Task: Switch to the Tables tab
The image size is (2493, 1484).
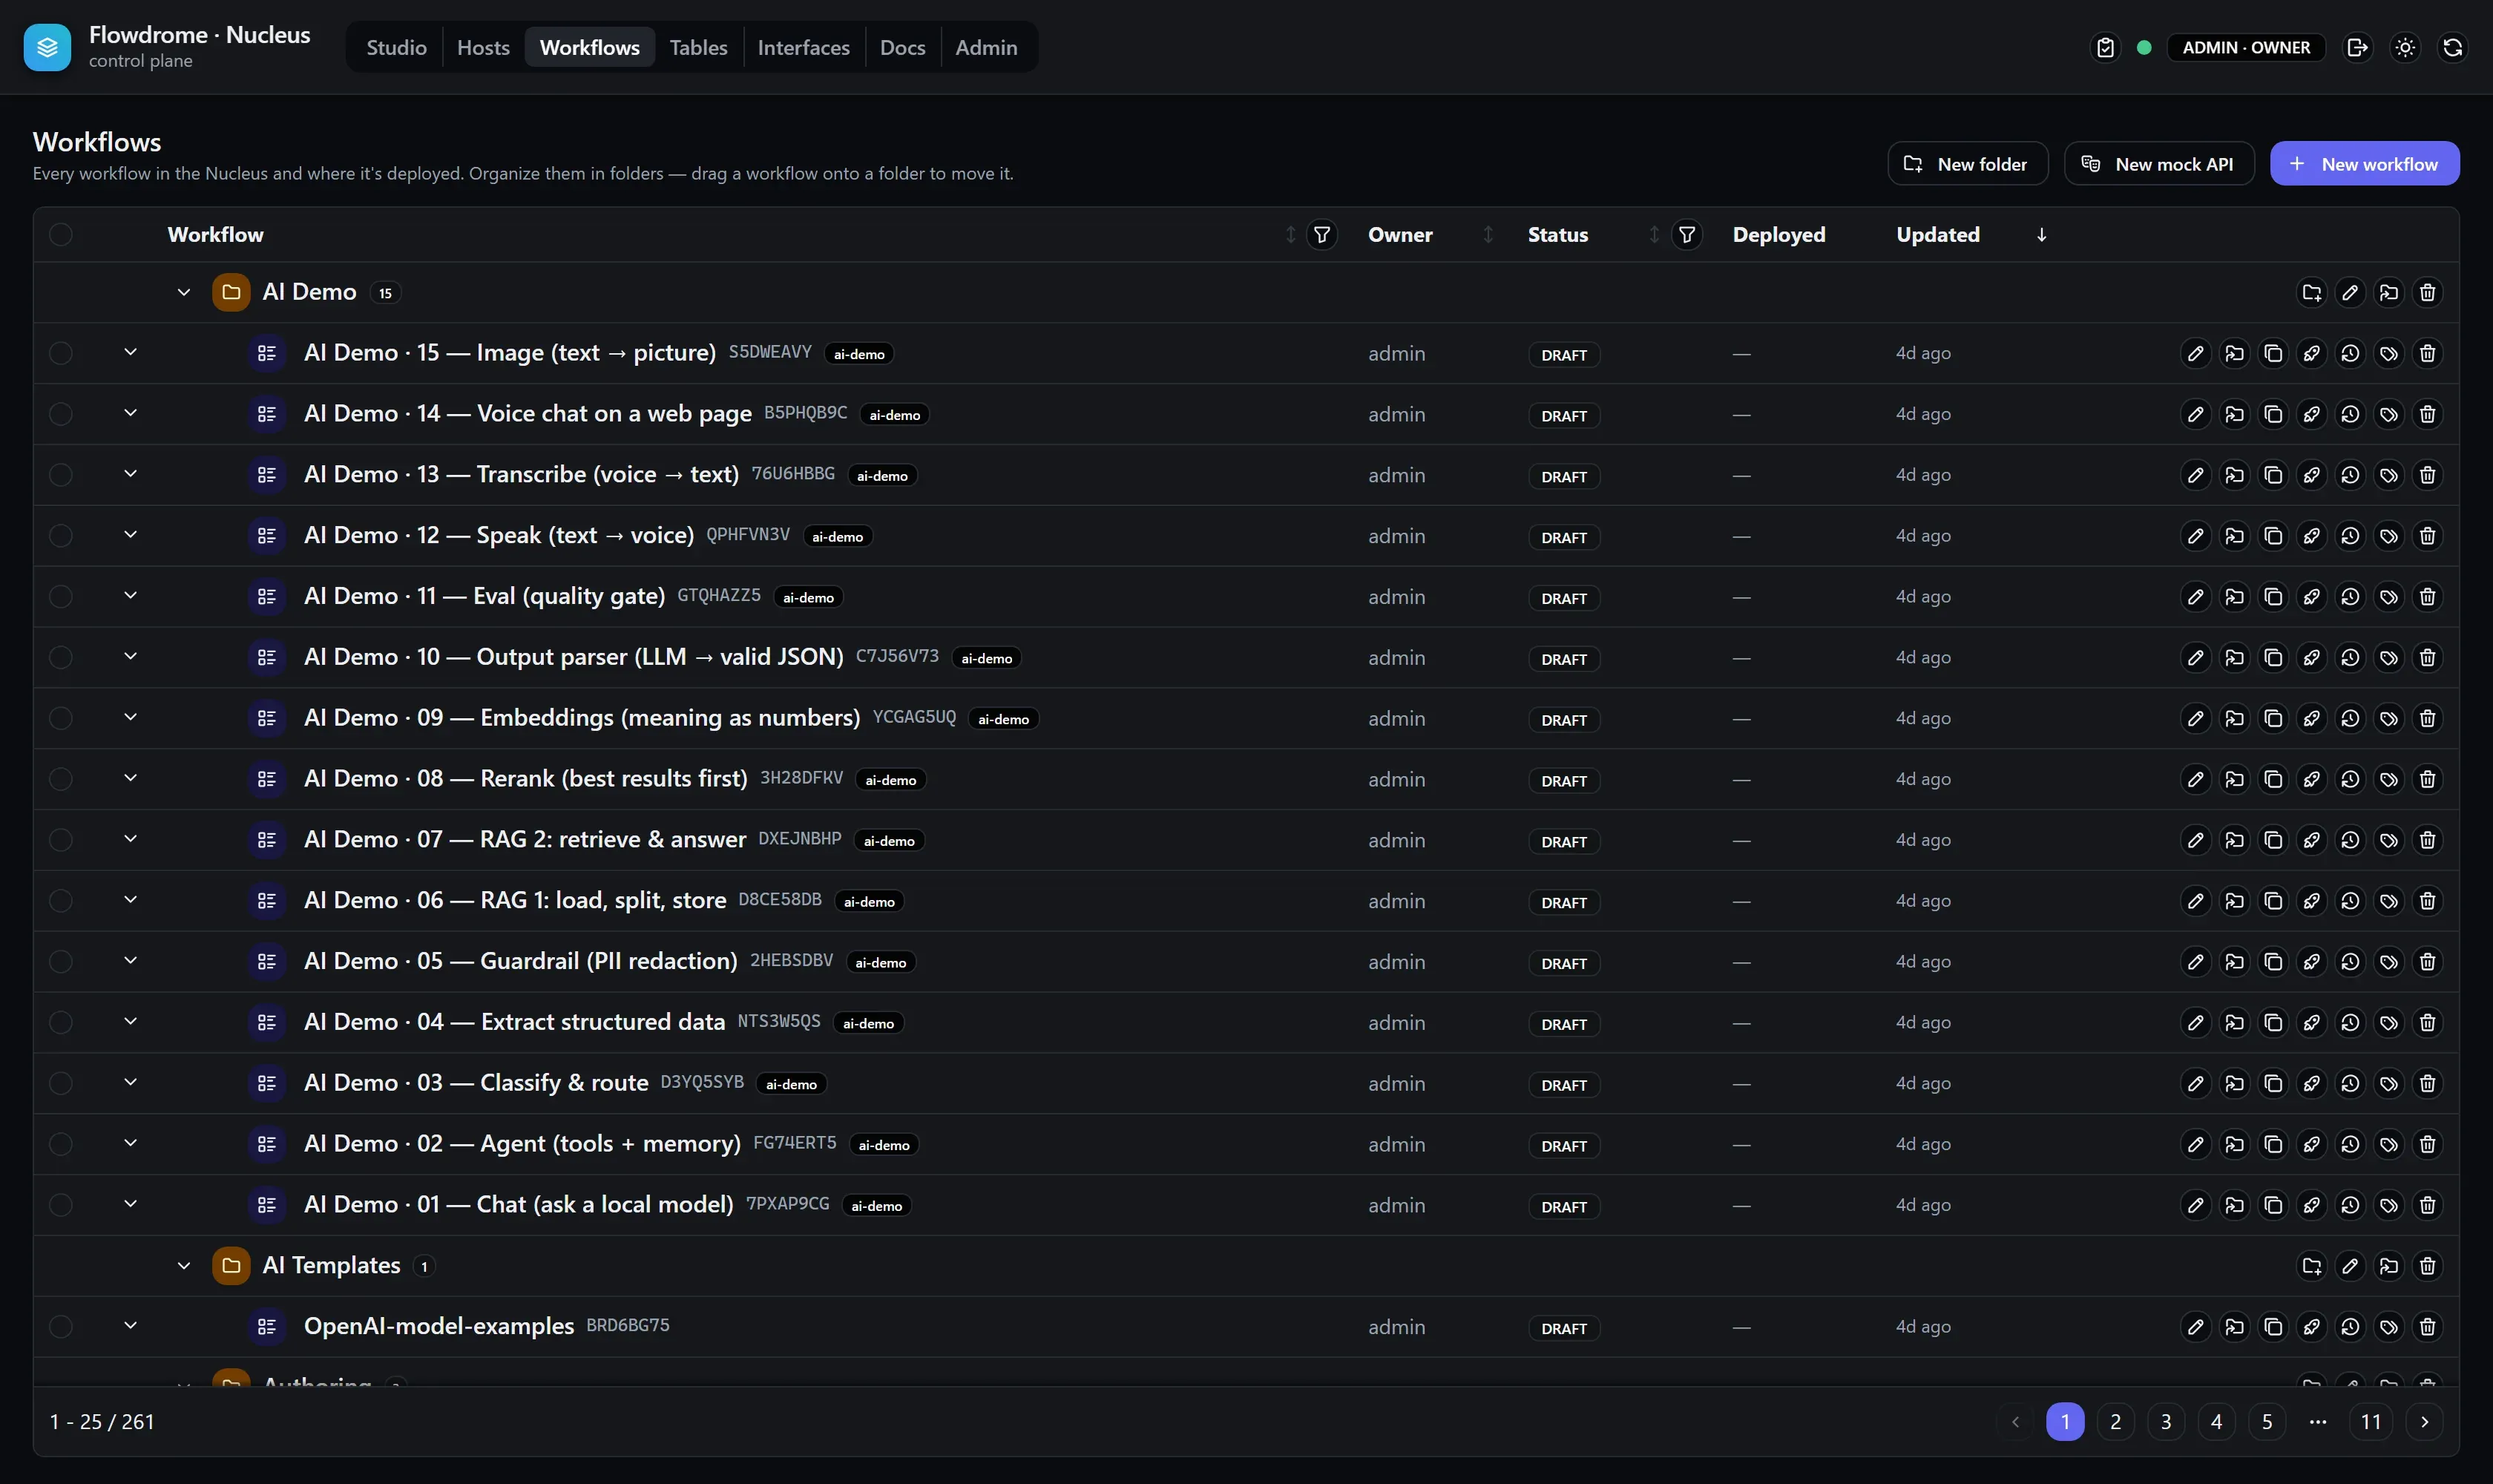Action: pos(698,47)
